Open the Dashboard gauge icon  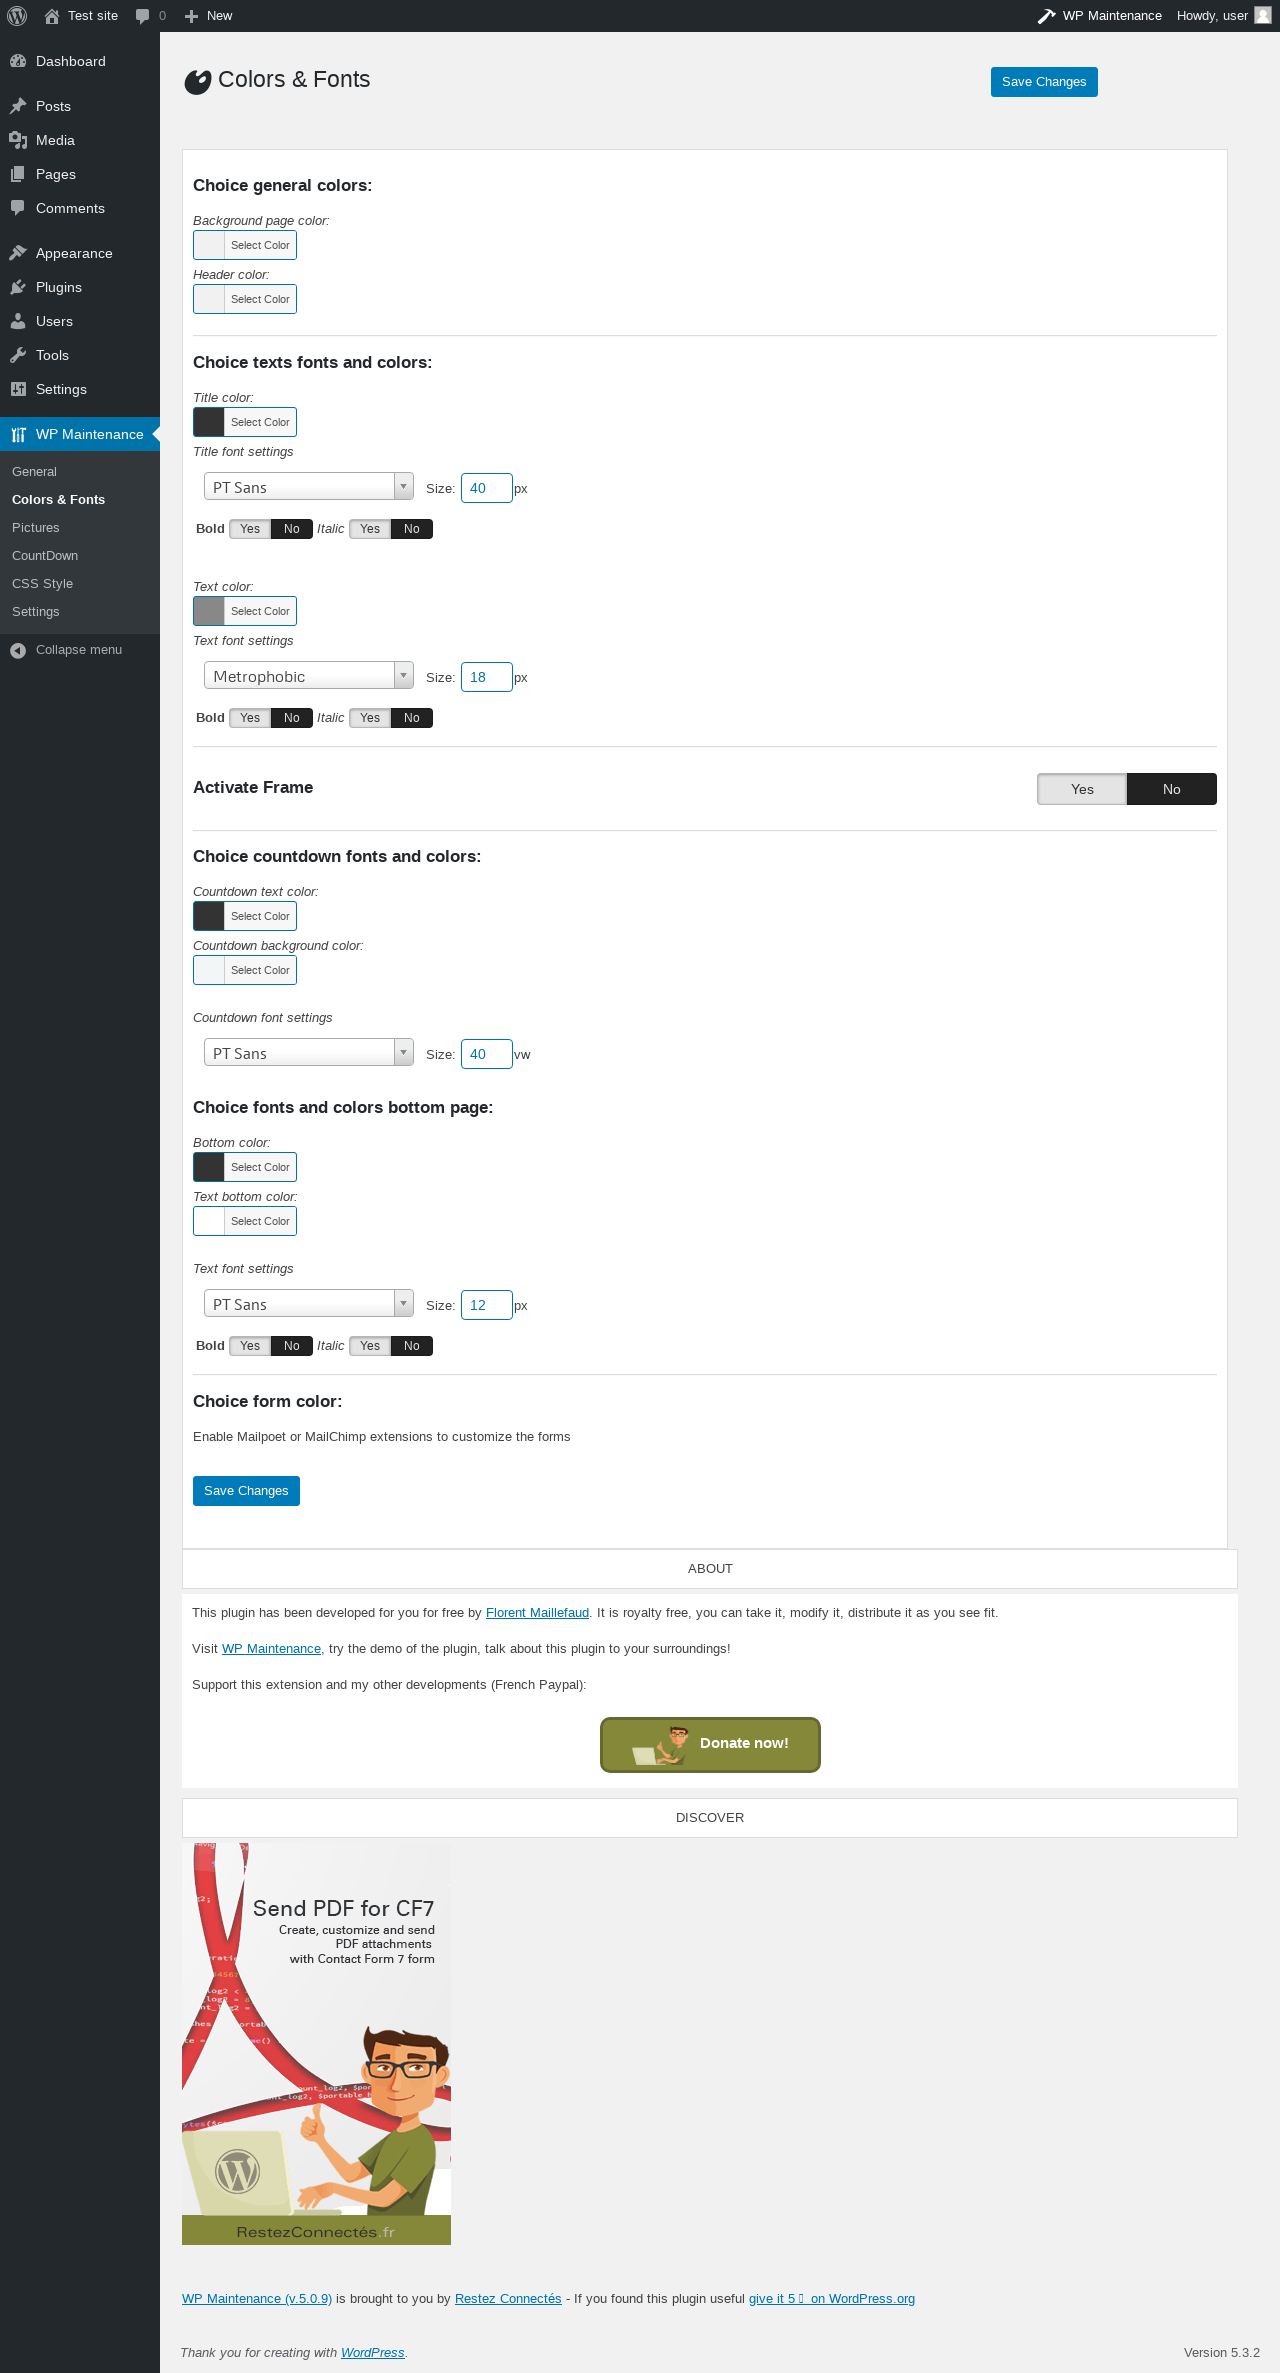pyautogui.click(x=18, y=61)
